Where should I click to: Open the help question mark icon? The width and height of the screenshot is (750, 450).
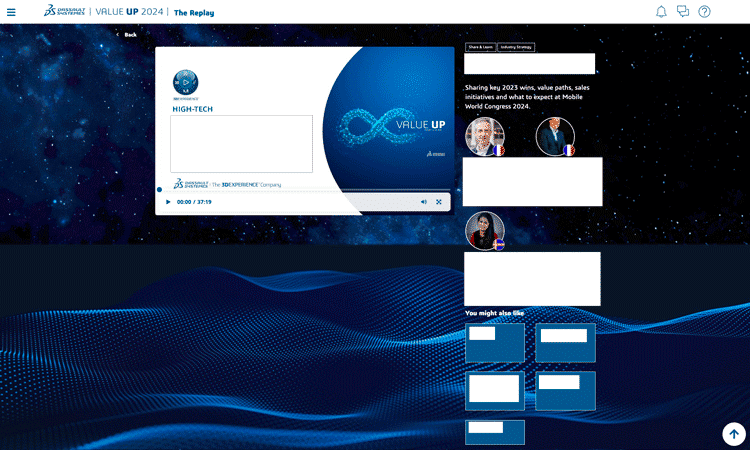coord(704,12)
